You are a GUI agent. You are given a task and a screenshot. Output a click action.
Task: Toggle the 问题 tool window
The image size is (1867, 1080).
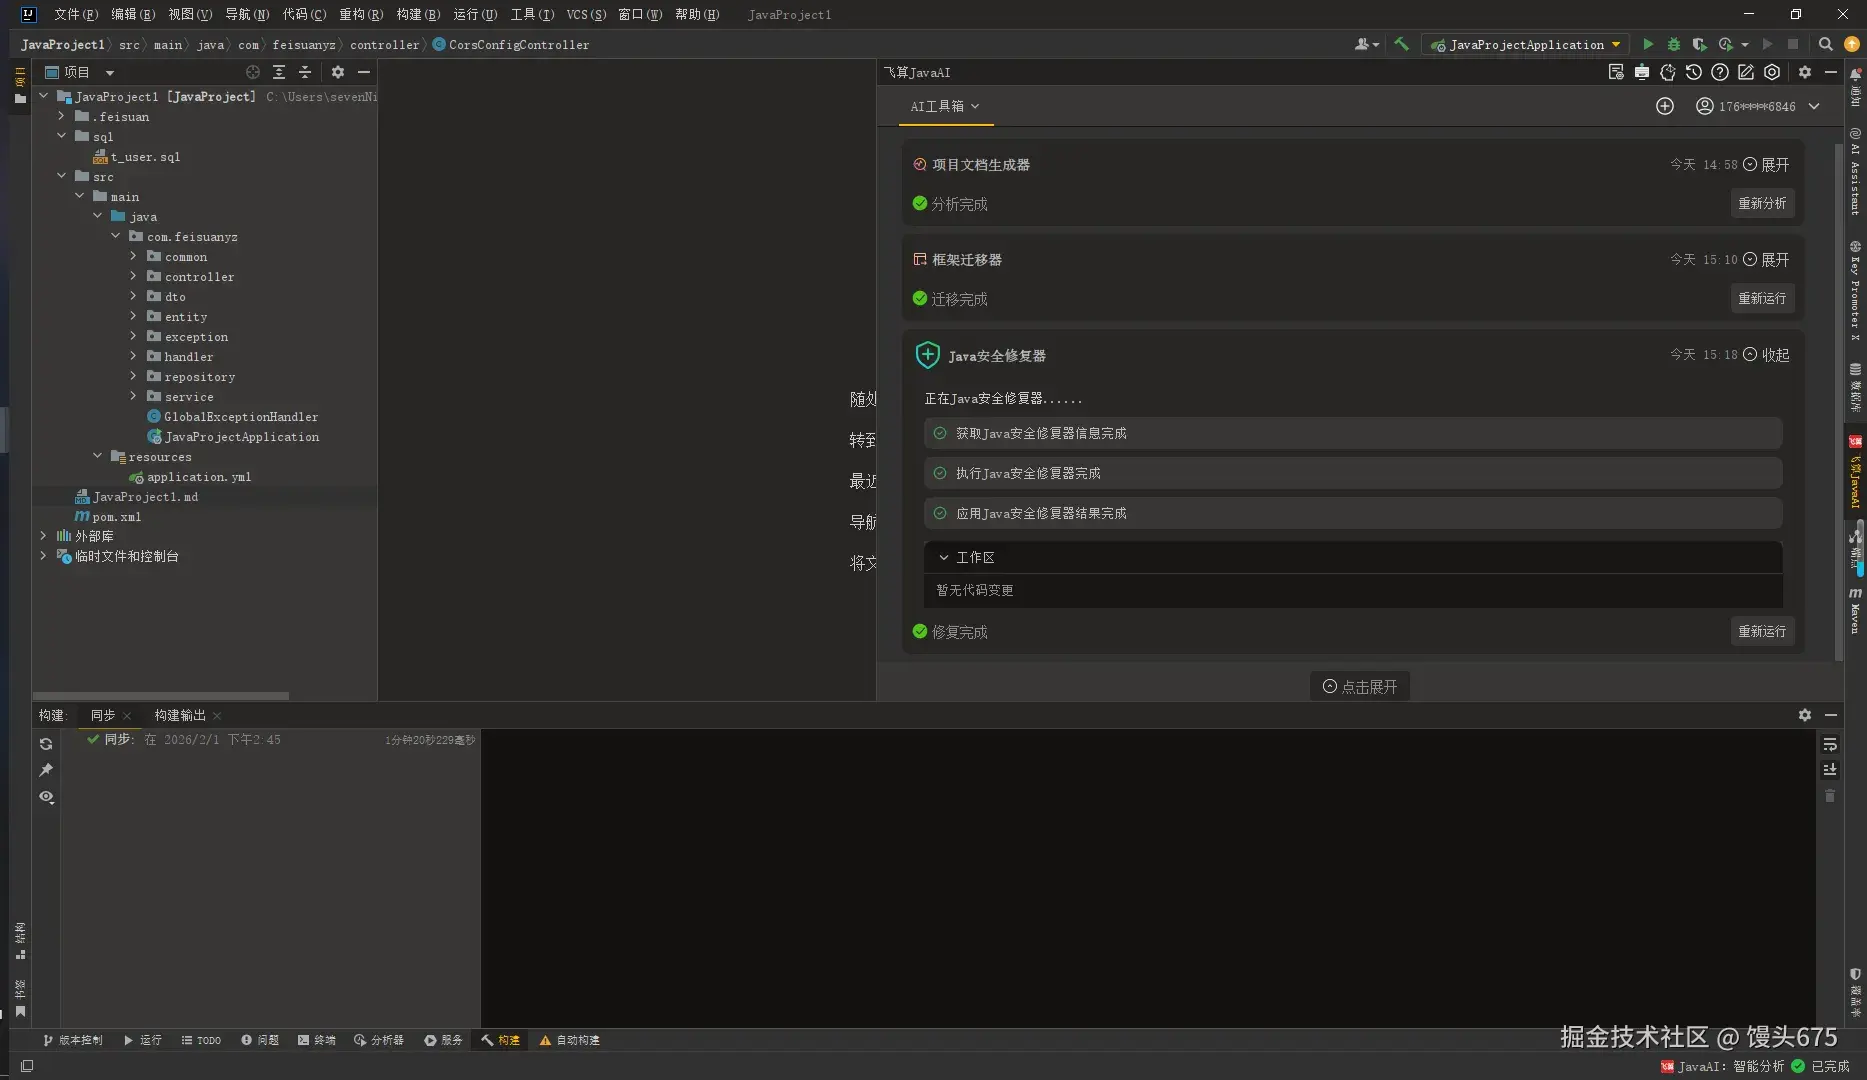[x=260, y=1040]
